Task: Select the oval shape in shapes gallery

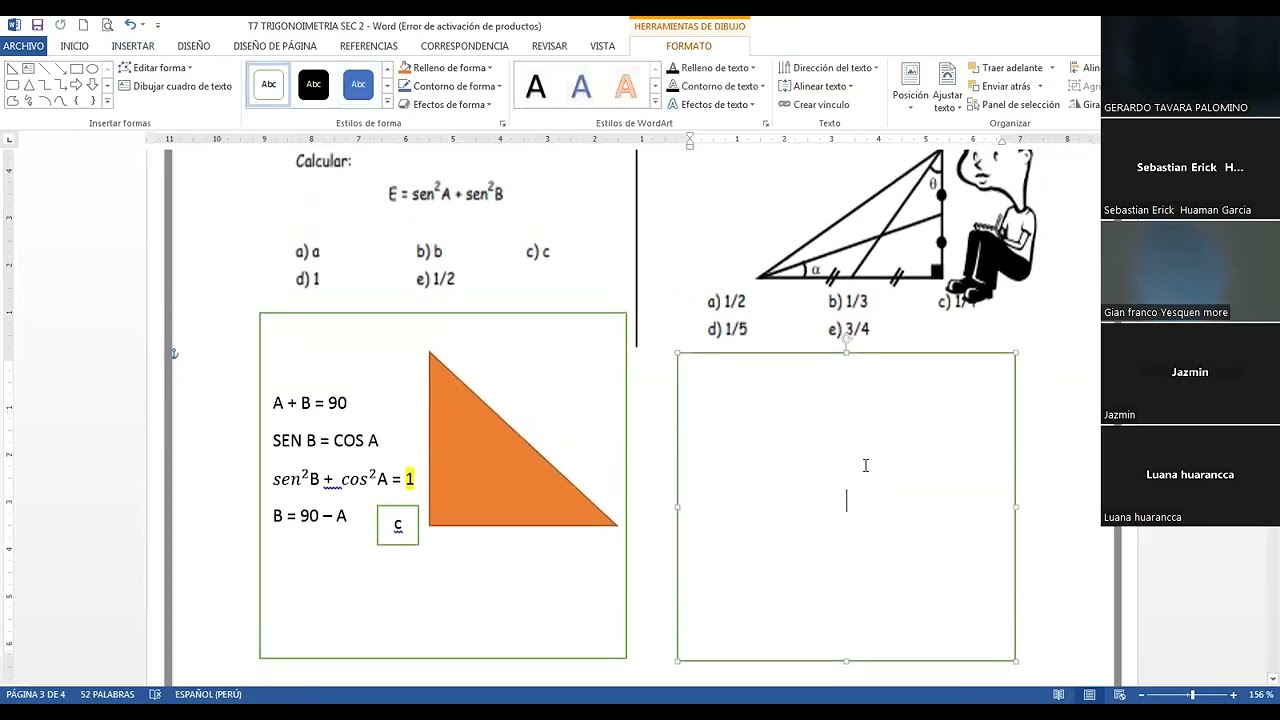Action: click(92, 69)
